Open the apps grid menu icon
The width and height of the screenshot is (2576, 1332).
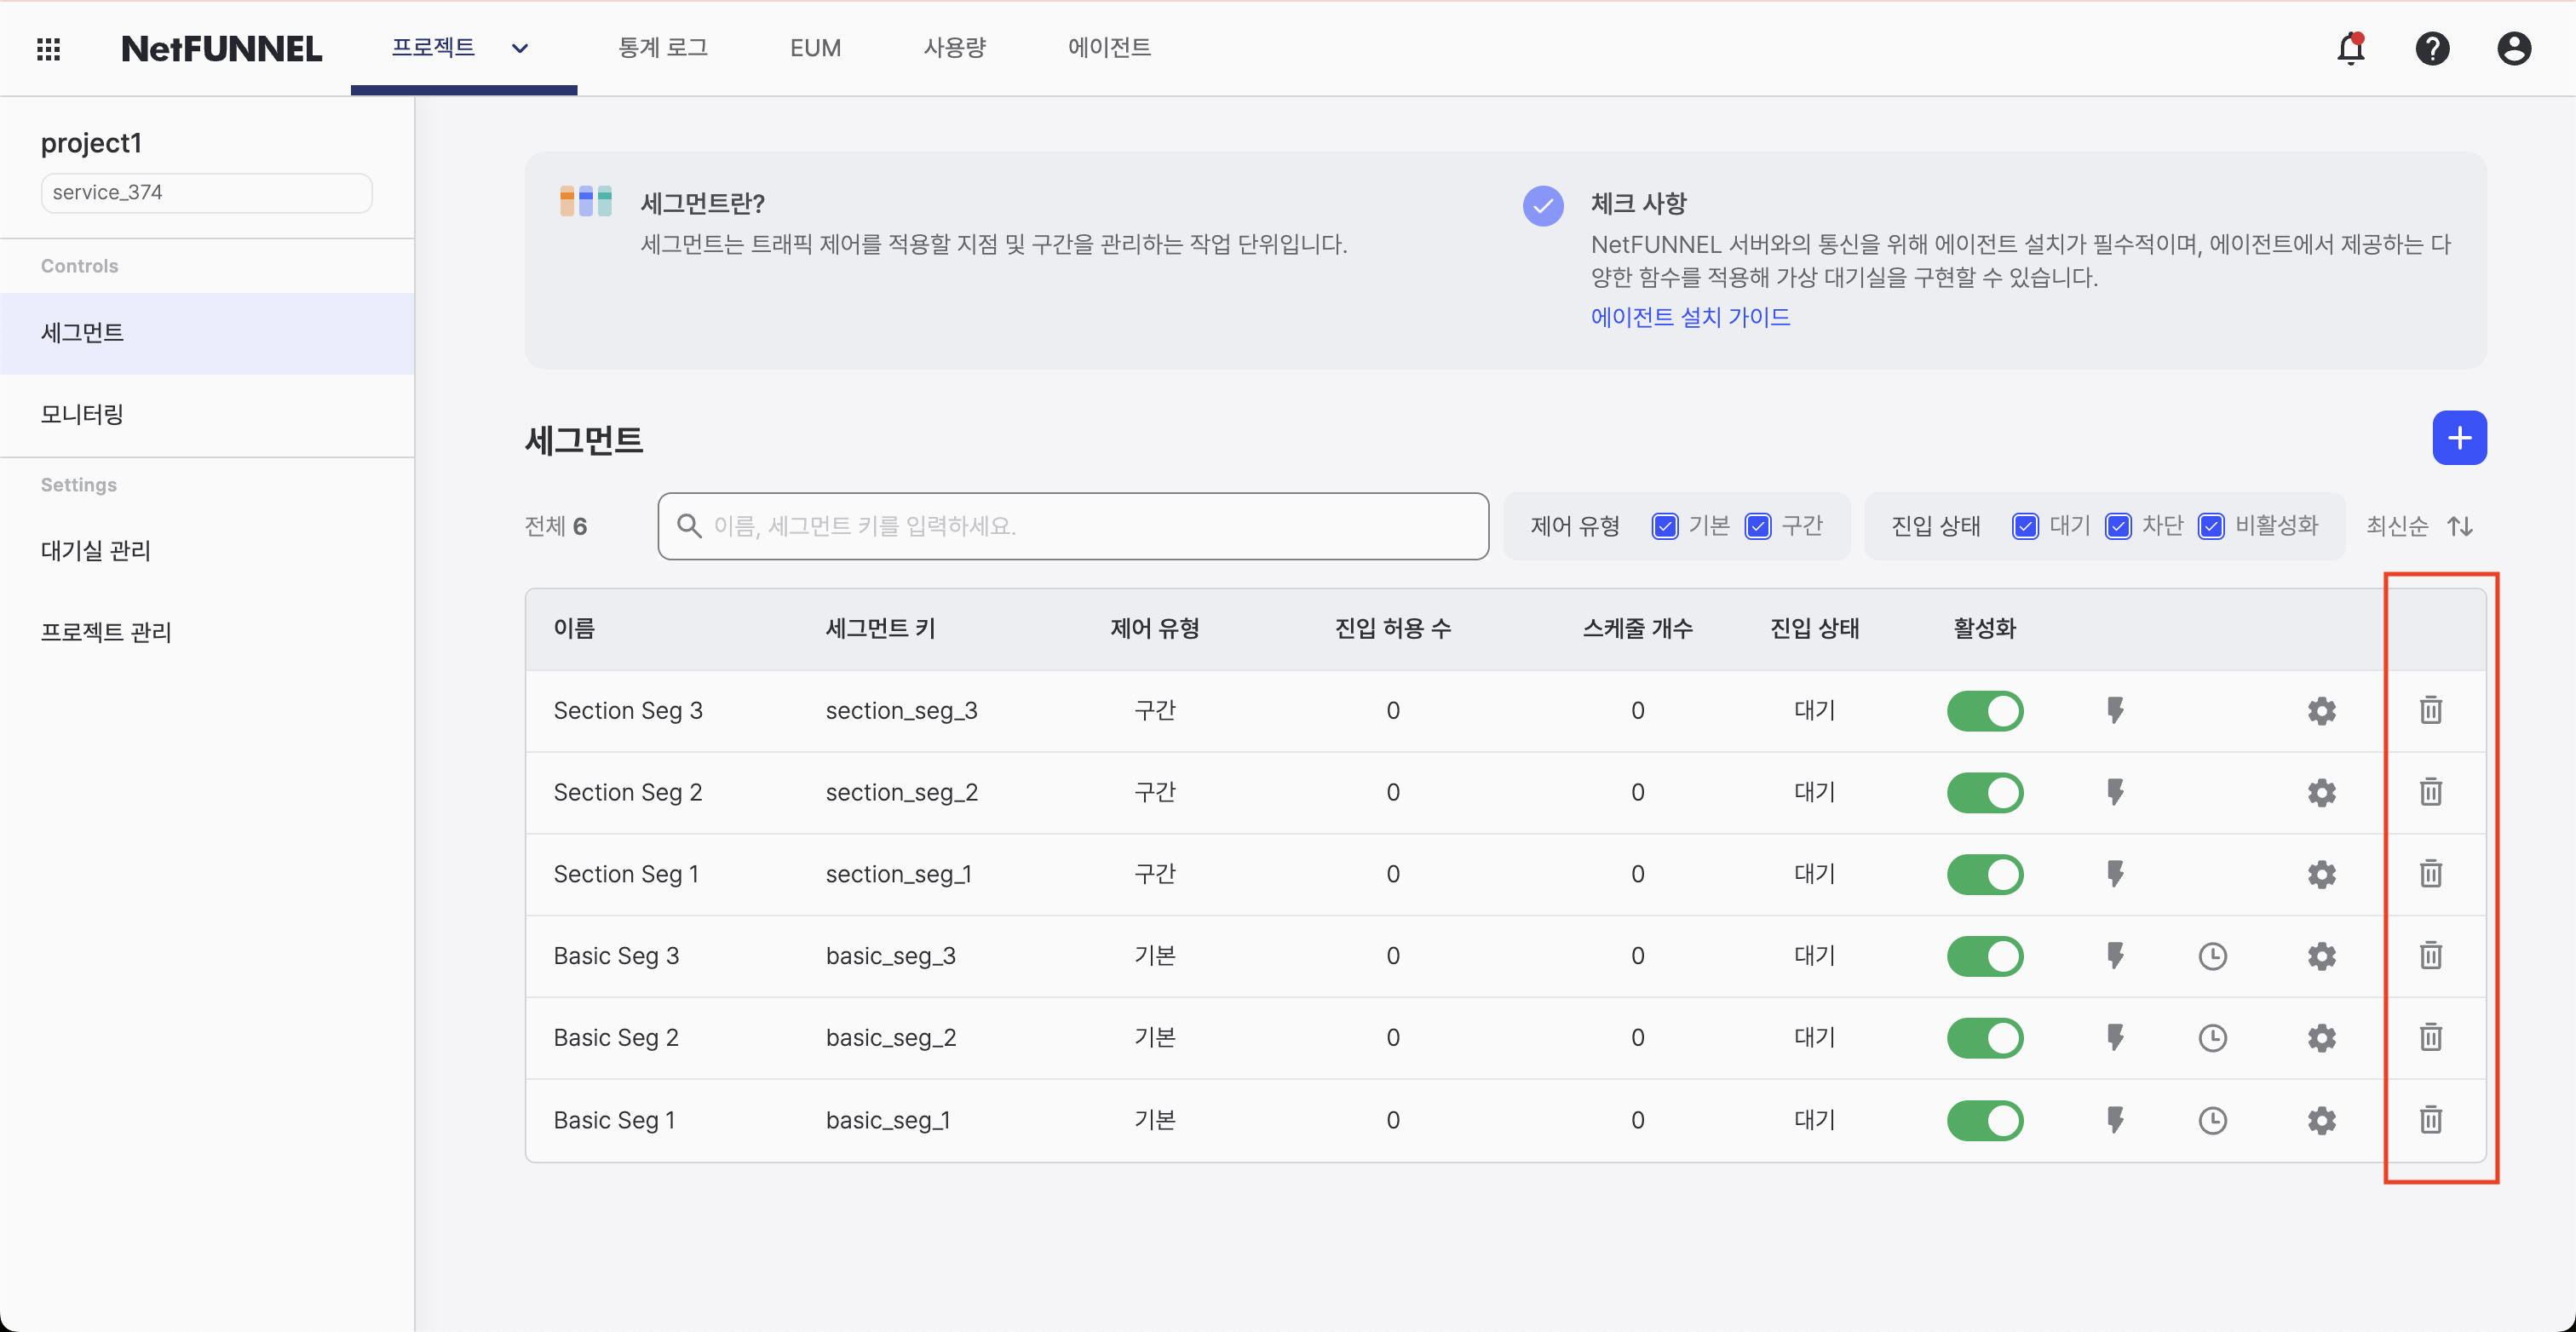pos(48,48)
